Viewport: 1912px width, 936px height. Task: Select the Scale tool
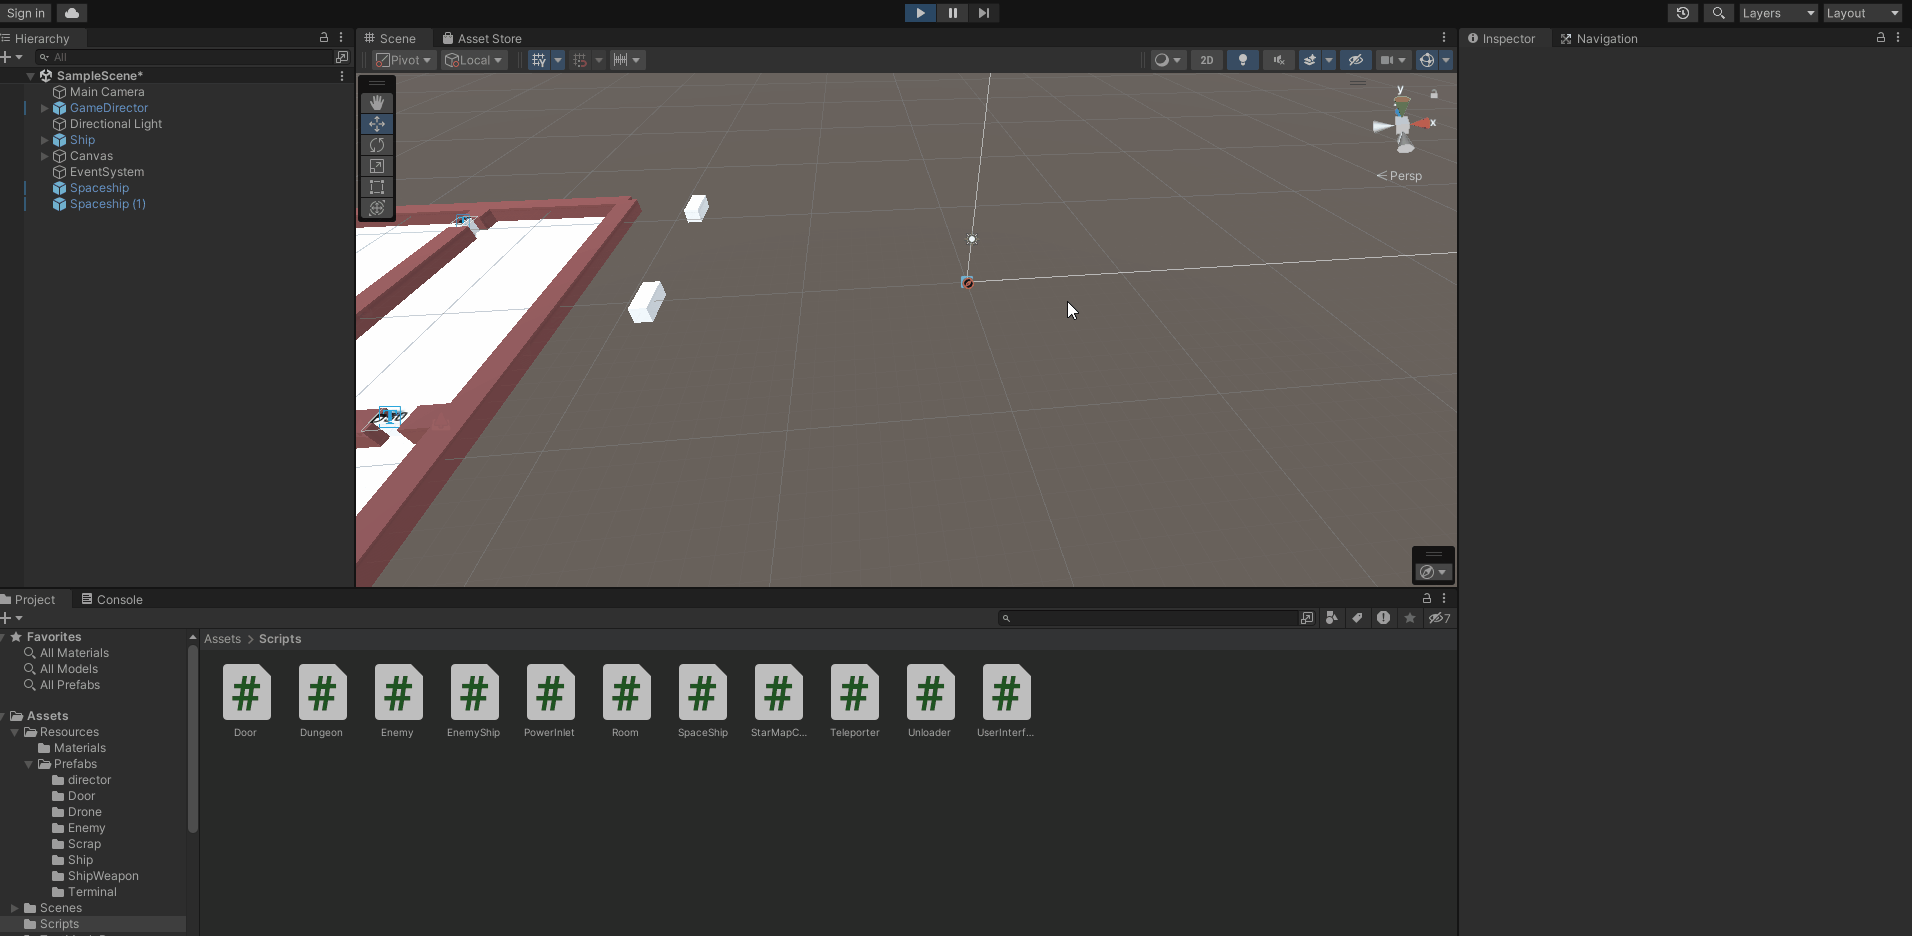tap(376, 166)
